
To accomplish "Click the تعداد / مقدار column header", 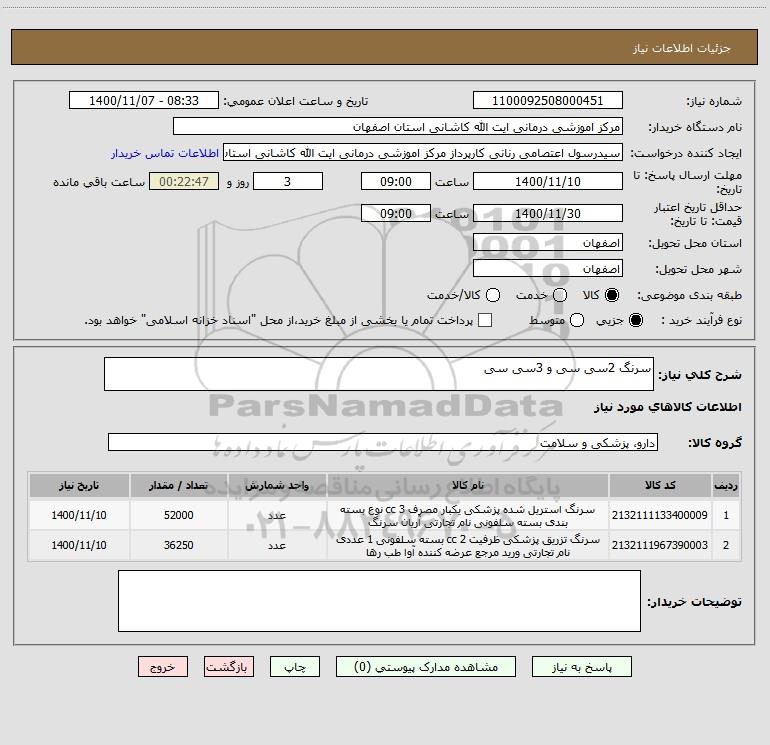I will pyautogui.click(x=178, y=485).
